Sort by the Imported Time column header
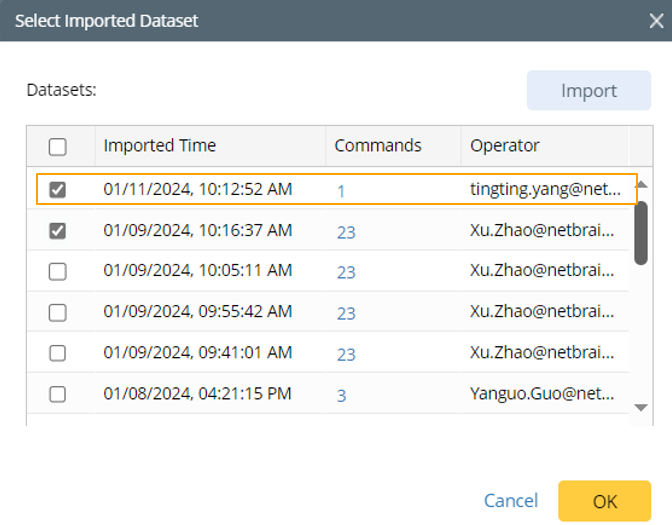 click(160, 146)
